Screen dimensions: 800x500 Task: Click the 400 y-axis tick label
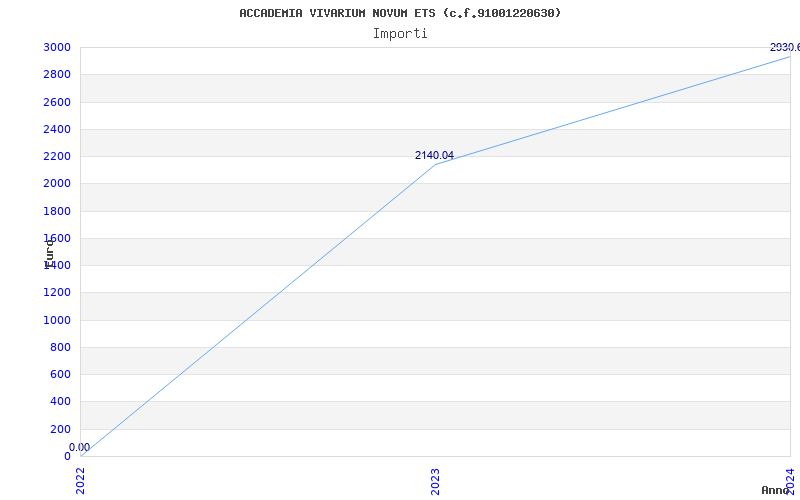click(60, 402)
